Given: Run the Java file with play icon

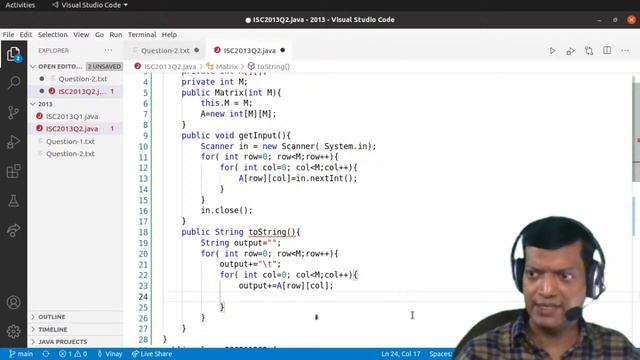Looking at the screenshot, I should pos(552,51).
